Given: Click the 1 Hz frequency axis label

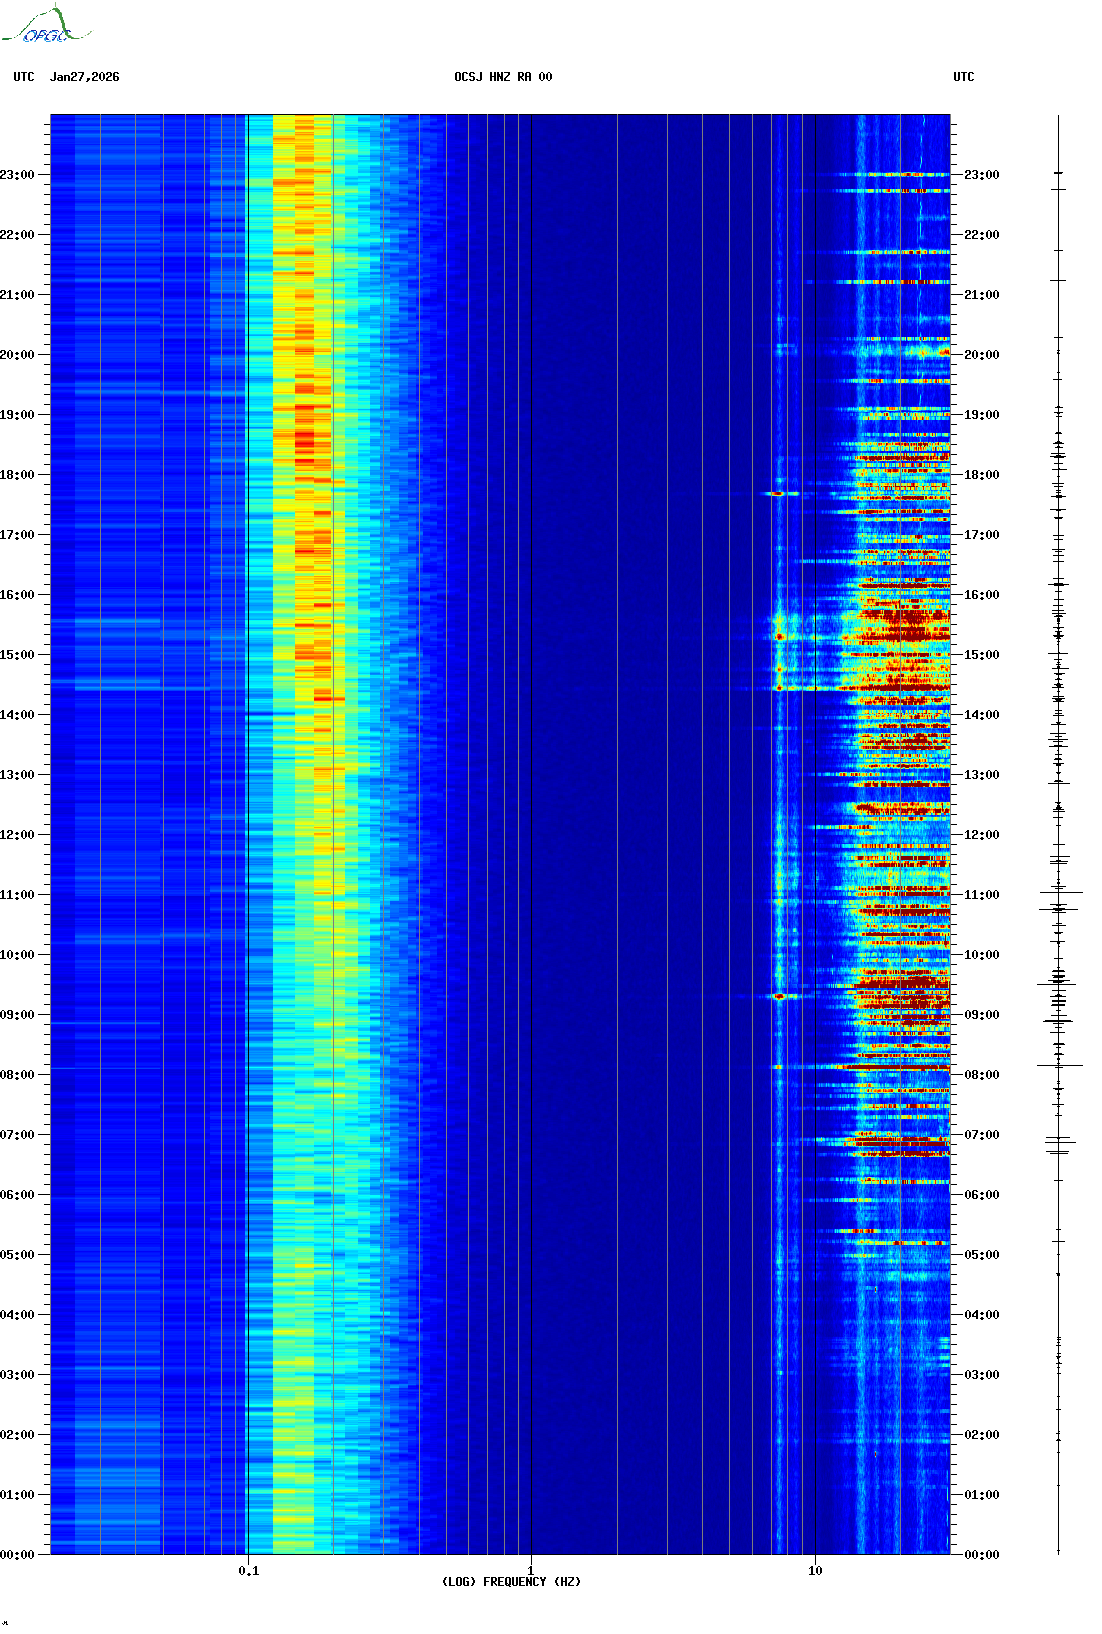Looking at the screenshot, I should pos(530,1571).
